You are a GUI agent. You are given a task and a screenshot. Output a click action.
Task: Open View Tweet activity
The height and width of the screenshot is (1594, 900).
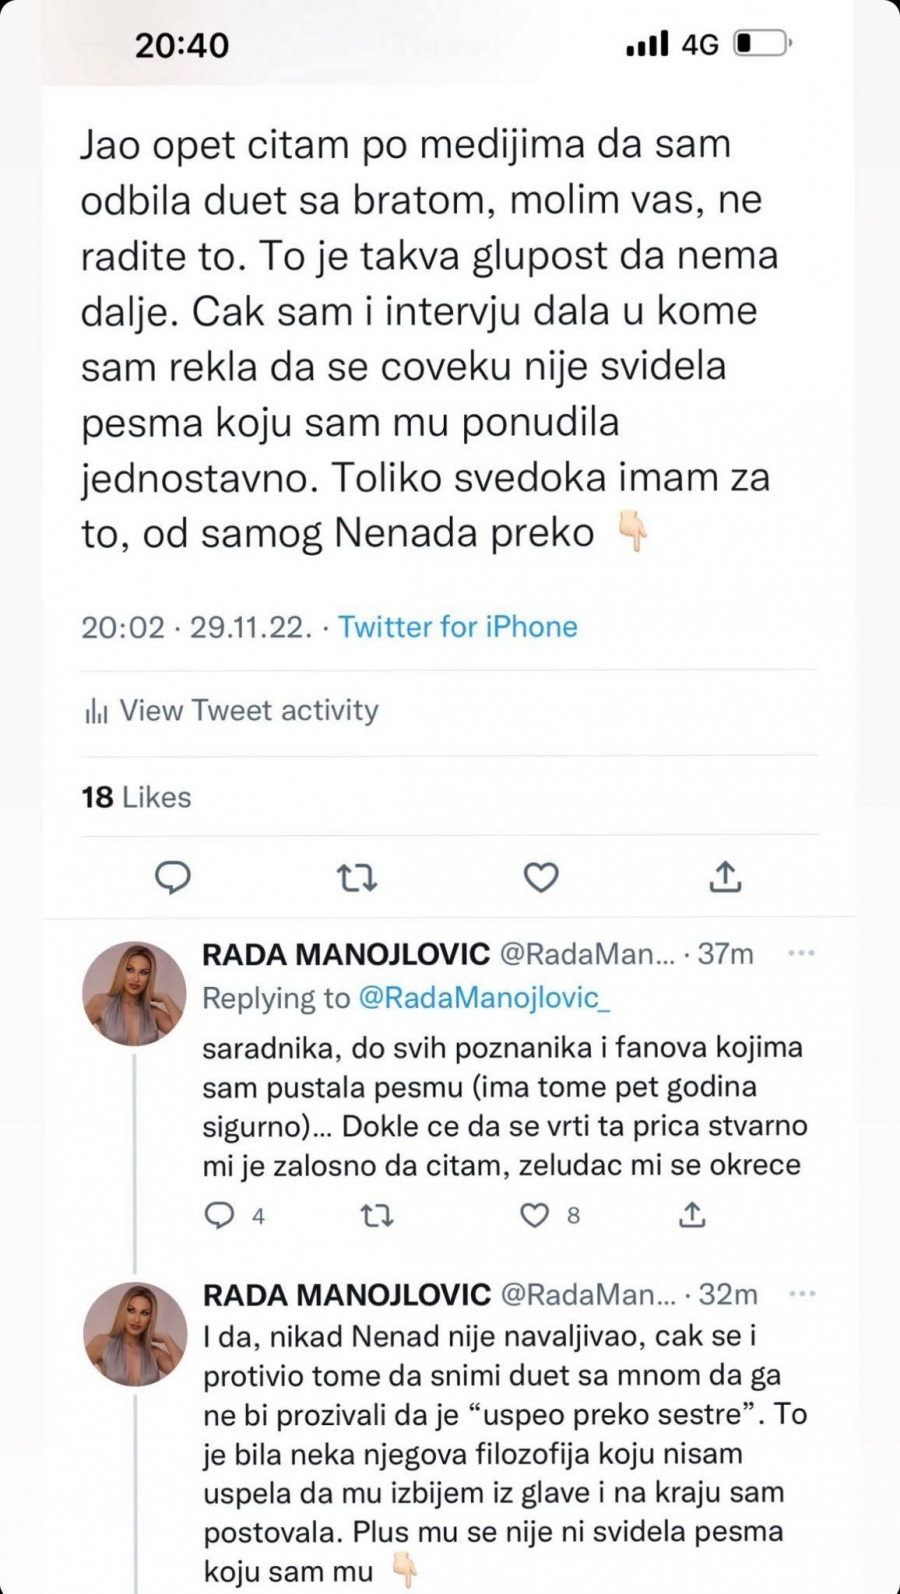click(x=248, y=710)
